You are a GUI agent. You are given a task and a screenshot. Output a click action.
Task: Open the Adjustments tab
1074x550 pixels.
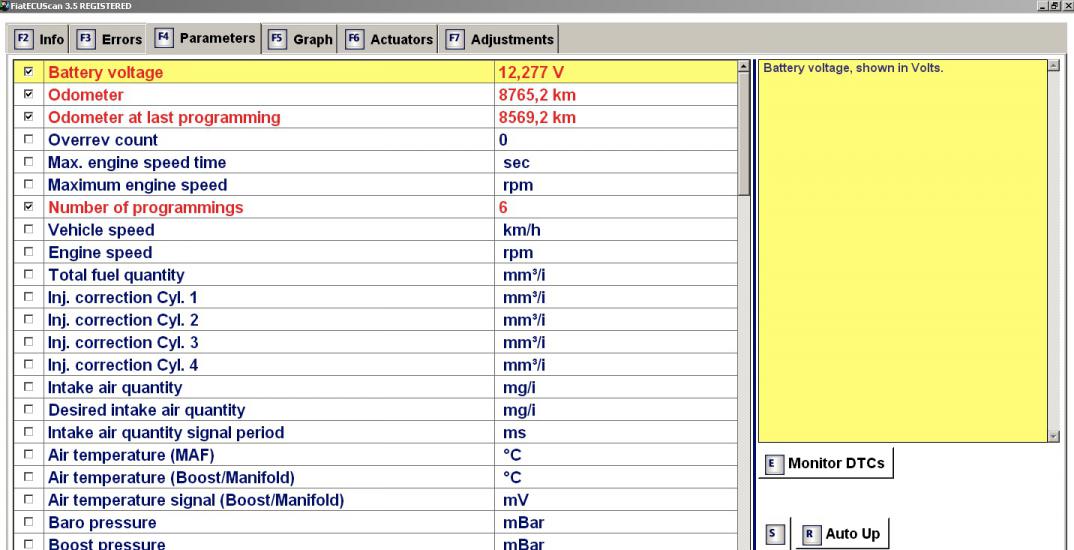click(x=501, y=39)
